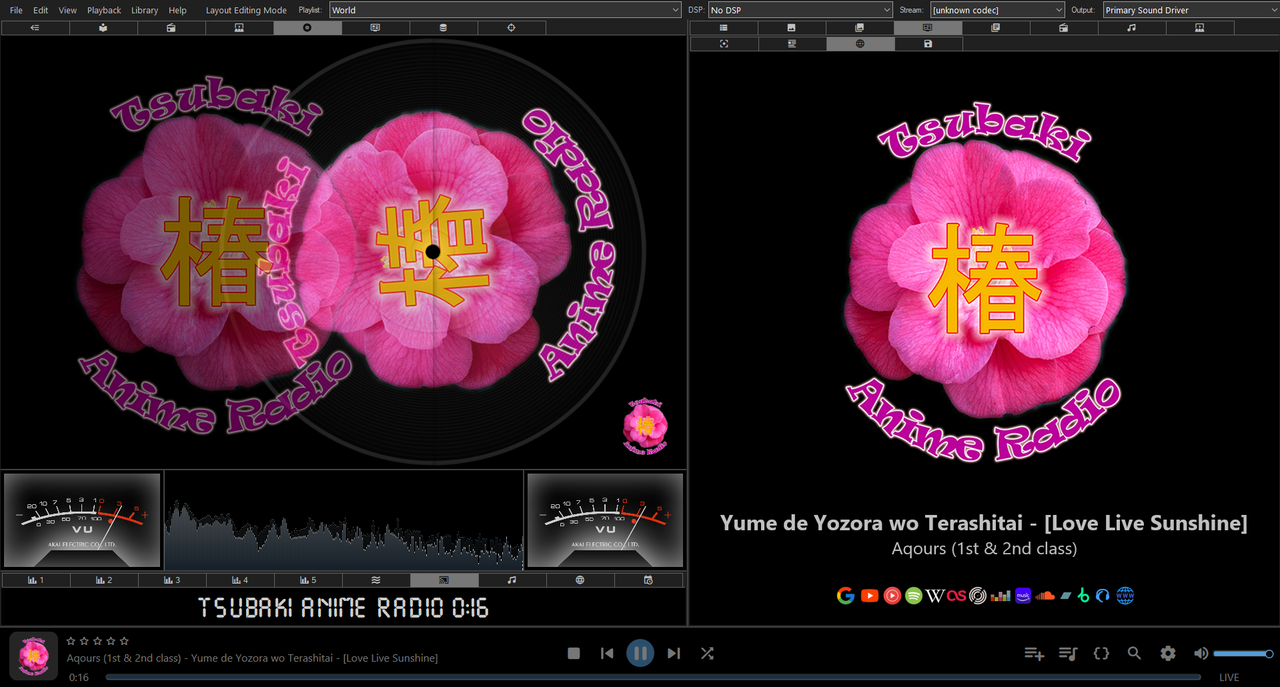Stop playback with the square button

[x=574, y=653]
